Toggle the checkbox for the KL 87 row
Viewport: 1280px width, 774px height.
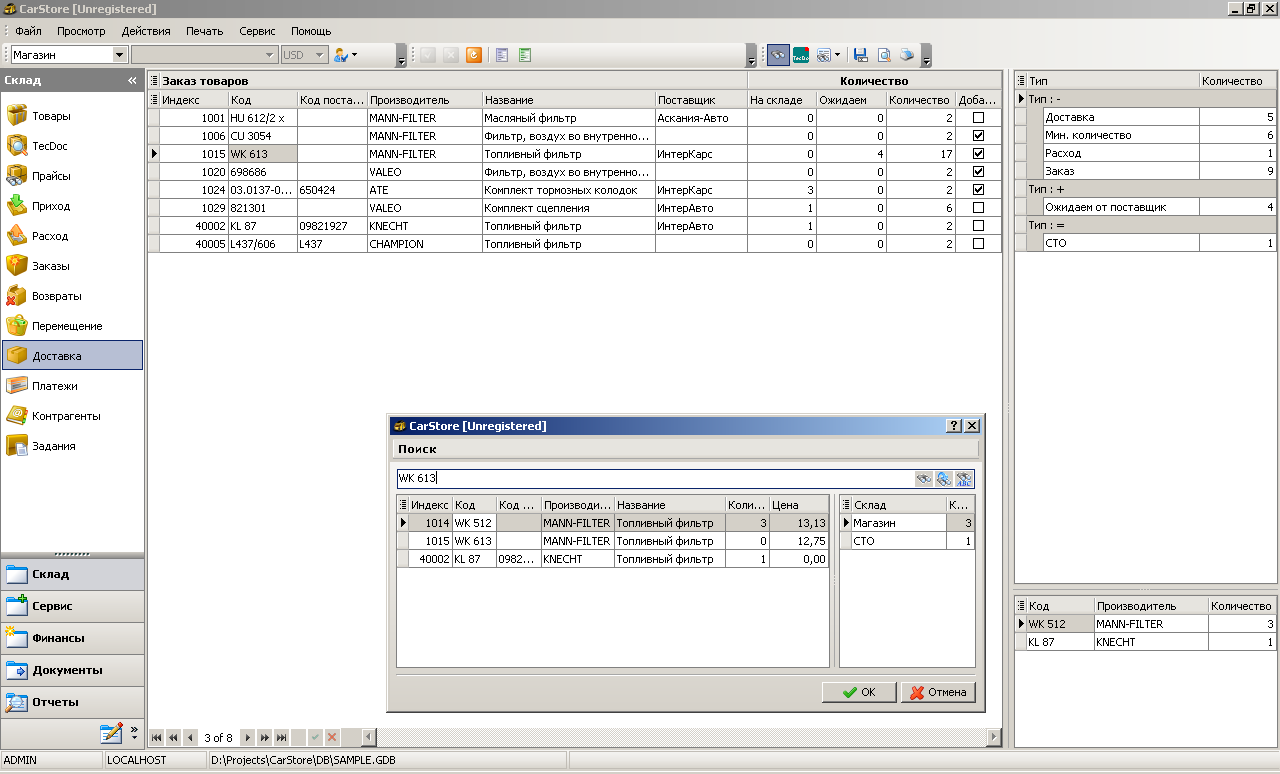(x=978, y=226)
